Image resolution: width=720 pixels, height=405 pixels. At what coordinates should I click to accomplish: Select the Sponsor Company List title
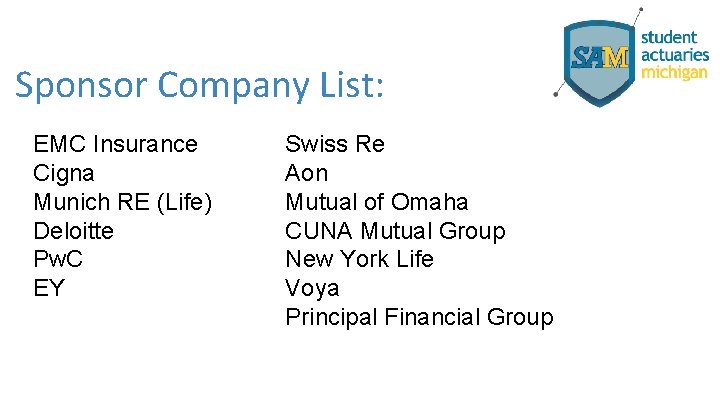tap(199, 85)
